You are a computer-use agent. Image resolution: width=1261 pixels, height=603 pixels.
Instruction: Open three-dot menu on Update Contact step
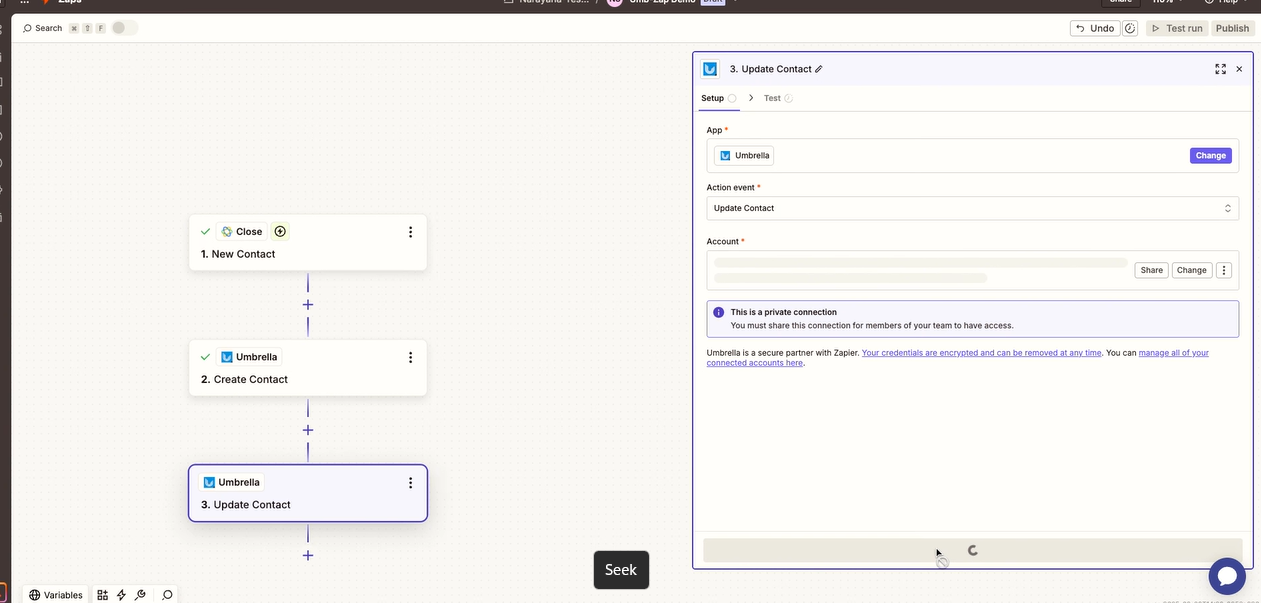click(410, 483)
